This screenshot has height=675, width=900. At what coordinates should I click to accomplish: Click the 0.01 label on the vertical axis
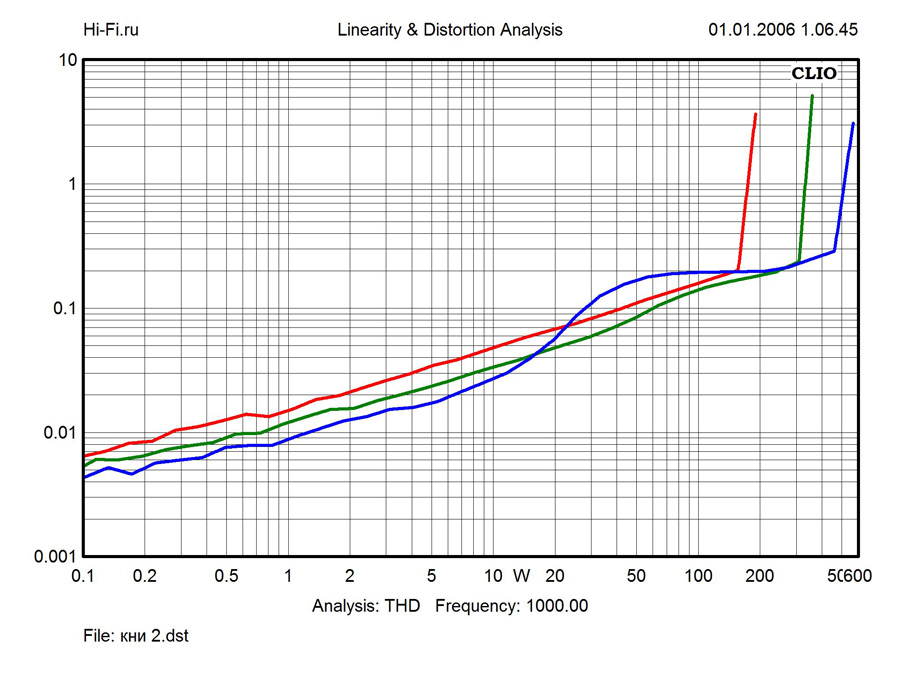[61, 432]
